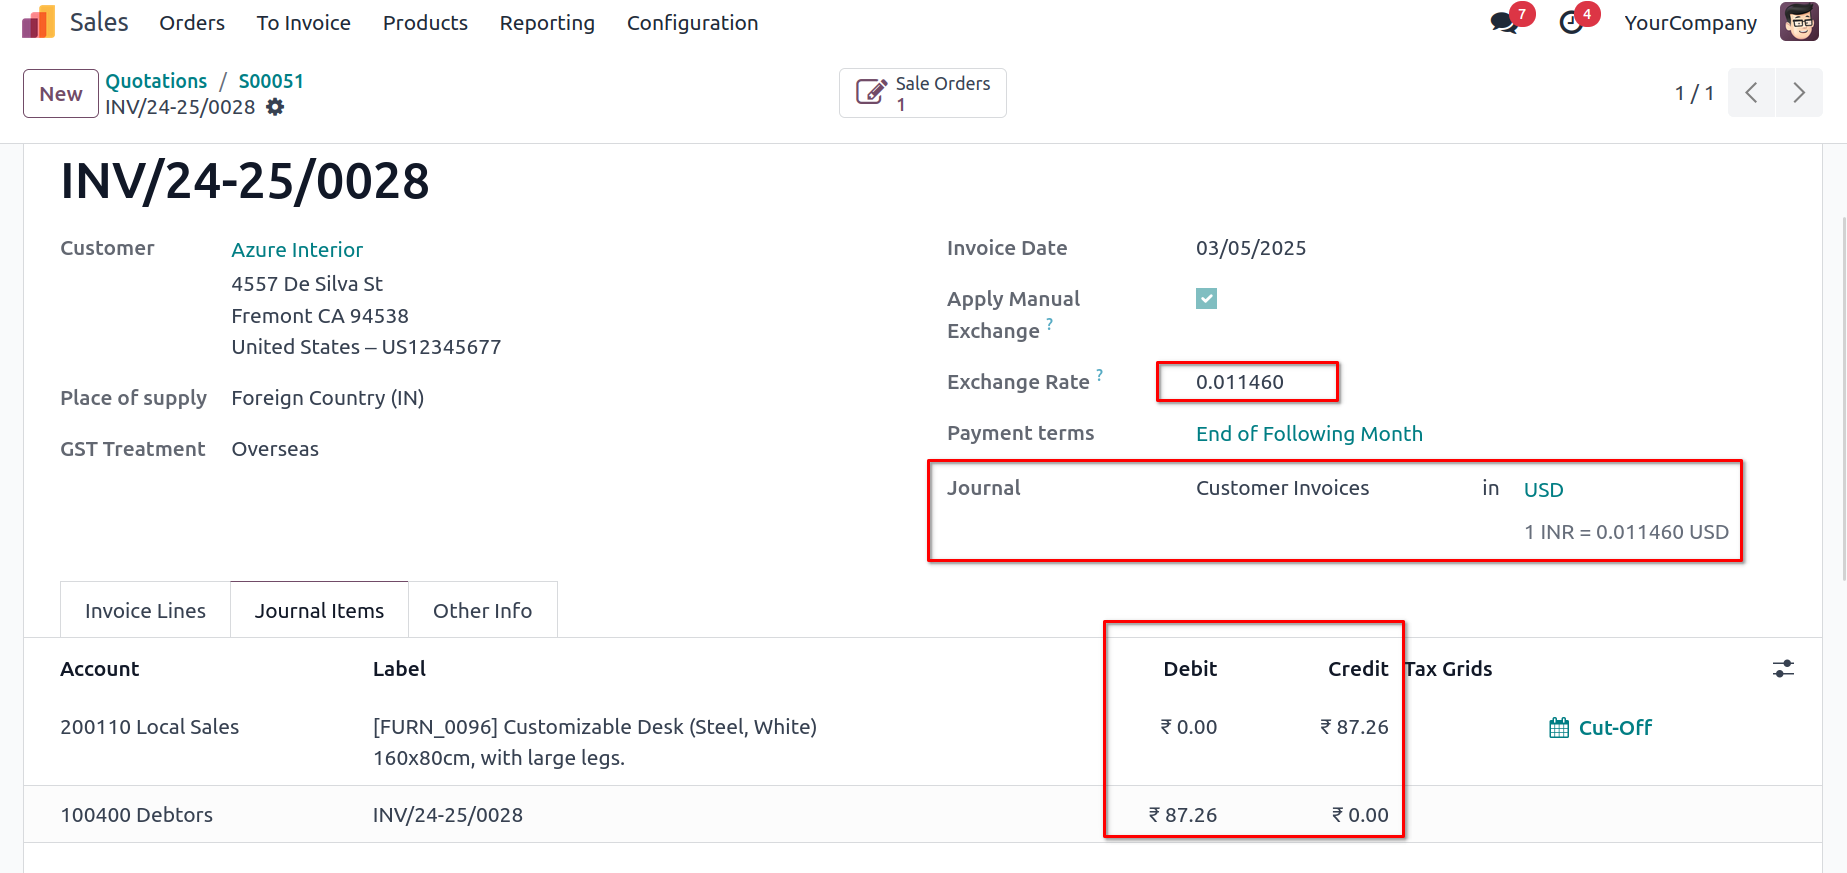
Task: Open the Orders menu
Action: pos(192,23)
